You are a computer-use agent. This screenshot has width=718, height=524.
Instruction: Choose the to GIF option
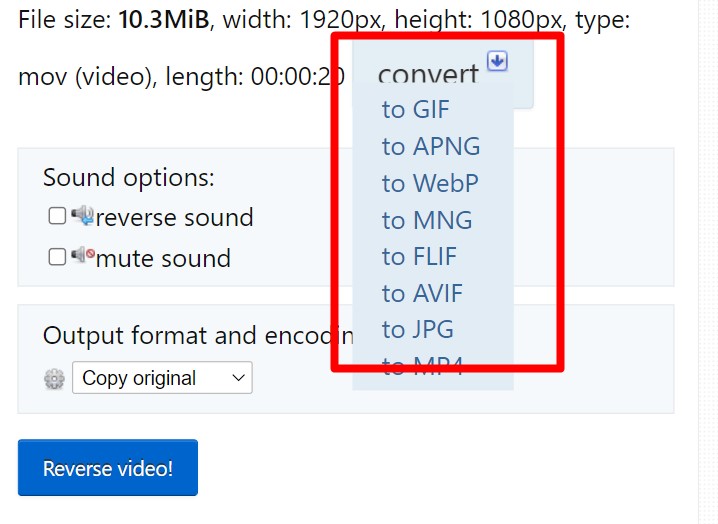tap(416, 110)
